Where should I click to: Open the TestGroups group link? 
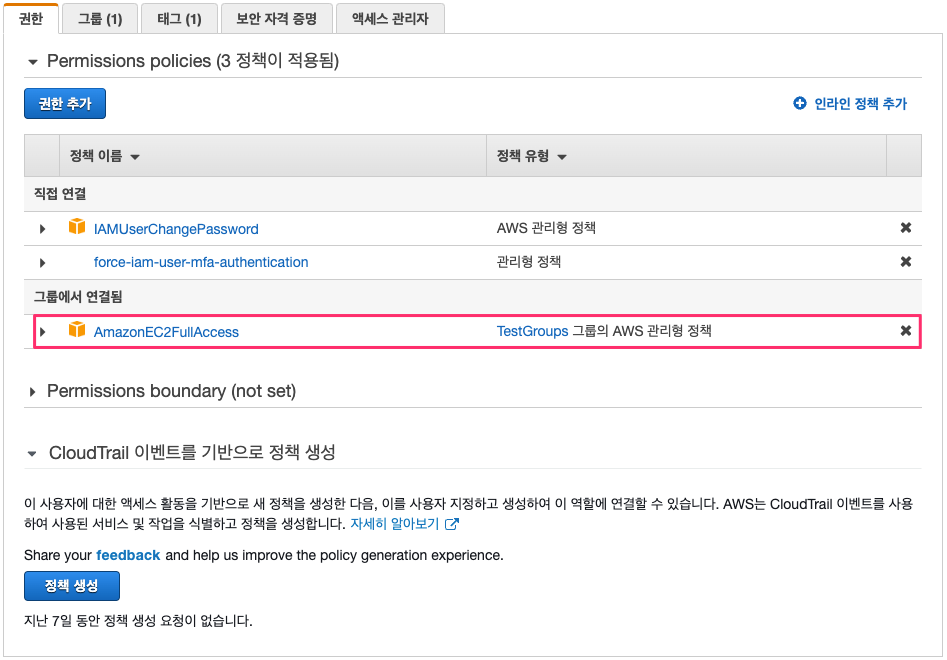pos(532,331)
